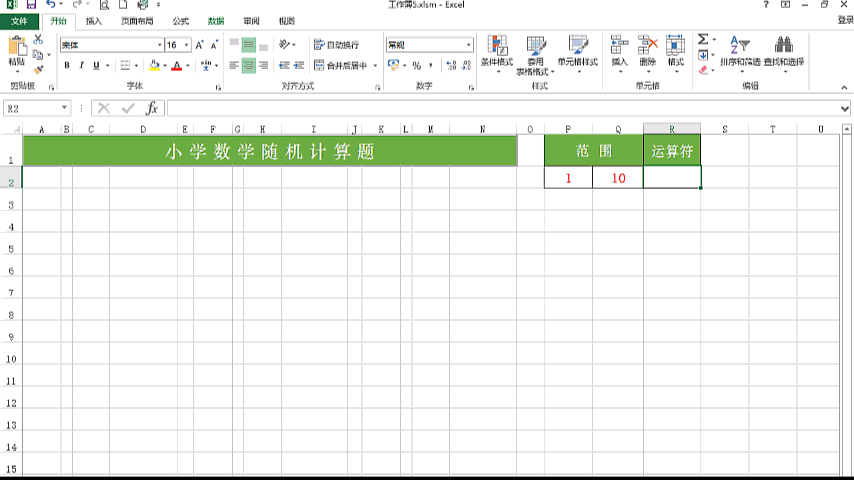Open the font size dropdown
Viewport: 854px width, 480px height.
tap(186, 45)
